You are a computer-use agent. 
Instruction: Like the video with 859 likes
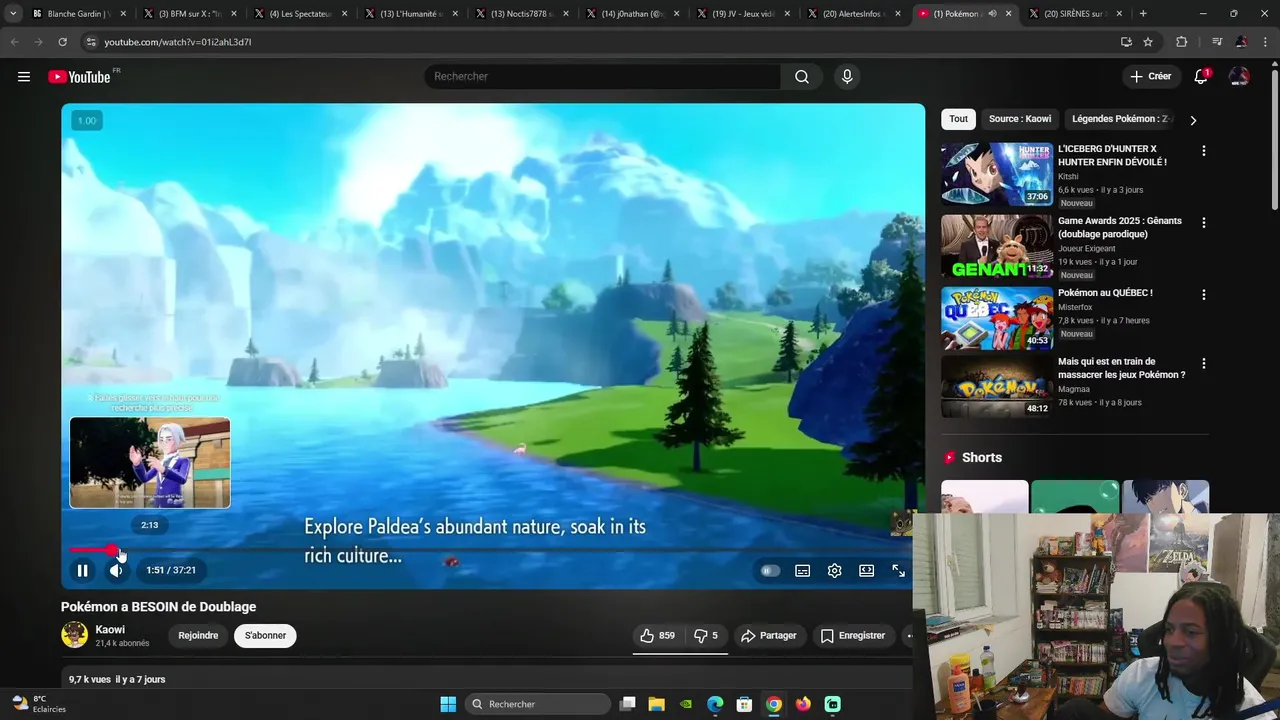(x=657, y=636)
